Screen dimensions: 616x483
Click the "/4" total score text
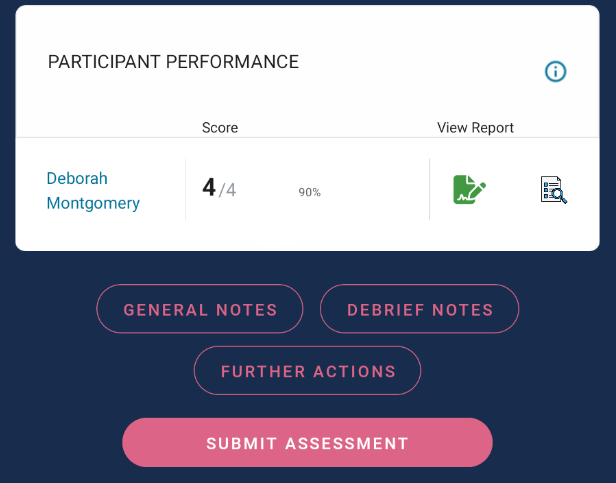[228, 190]
